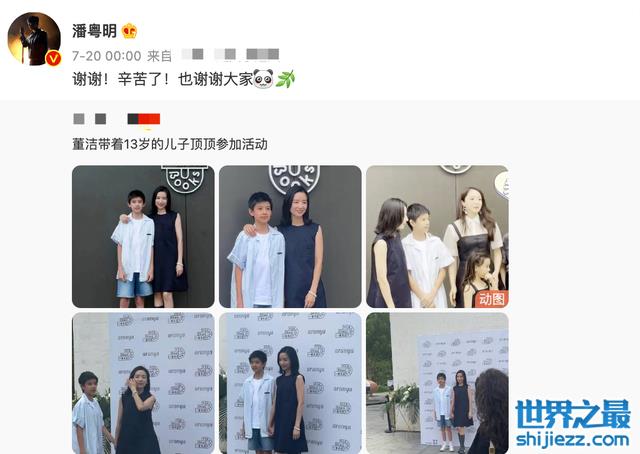This screenshot has height=454, width=640.
Task: Click the post text 谢谢！辛苦了！也谢谢大家
Action: 162,79
